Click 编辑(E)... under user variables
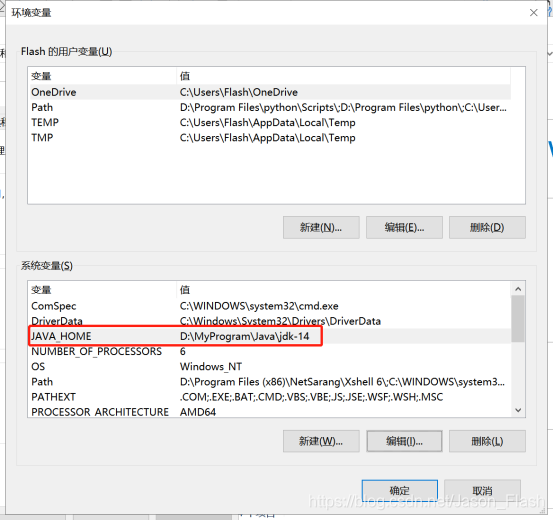554x520 pixels. [404, 228]
